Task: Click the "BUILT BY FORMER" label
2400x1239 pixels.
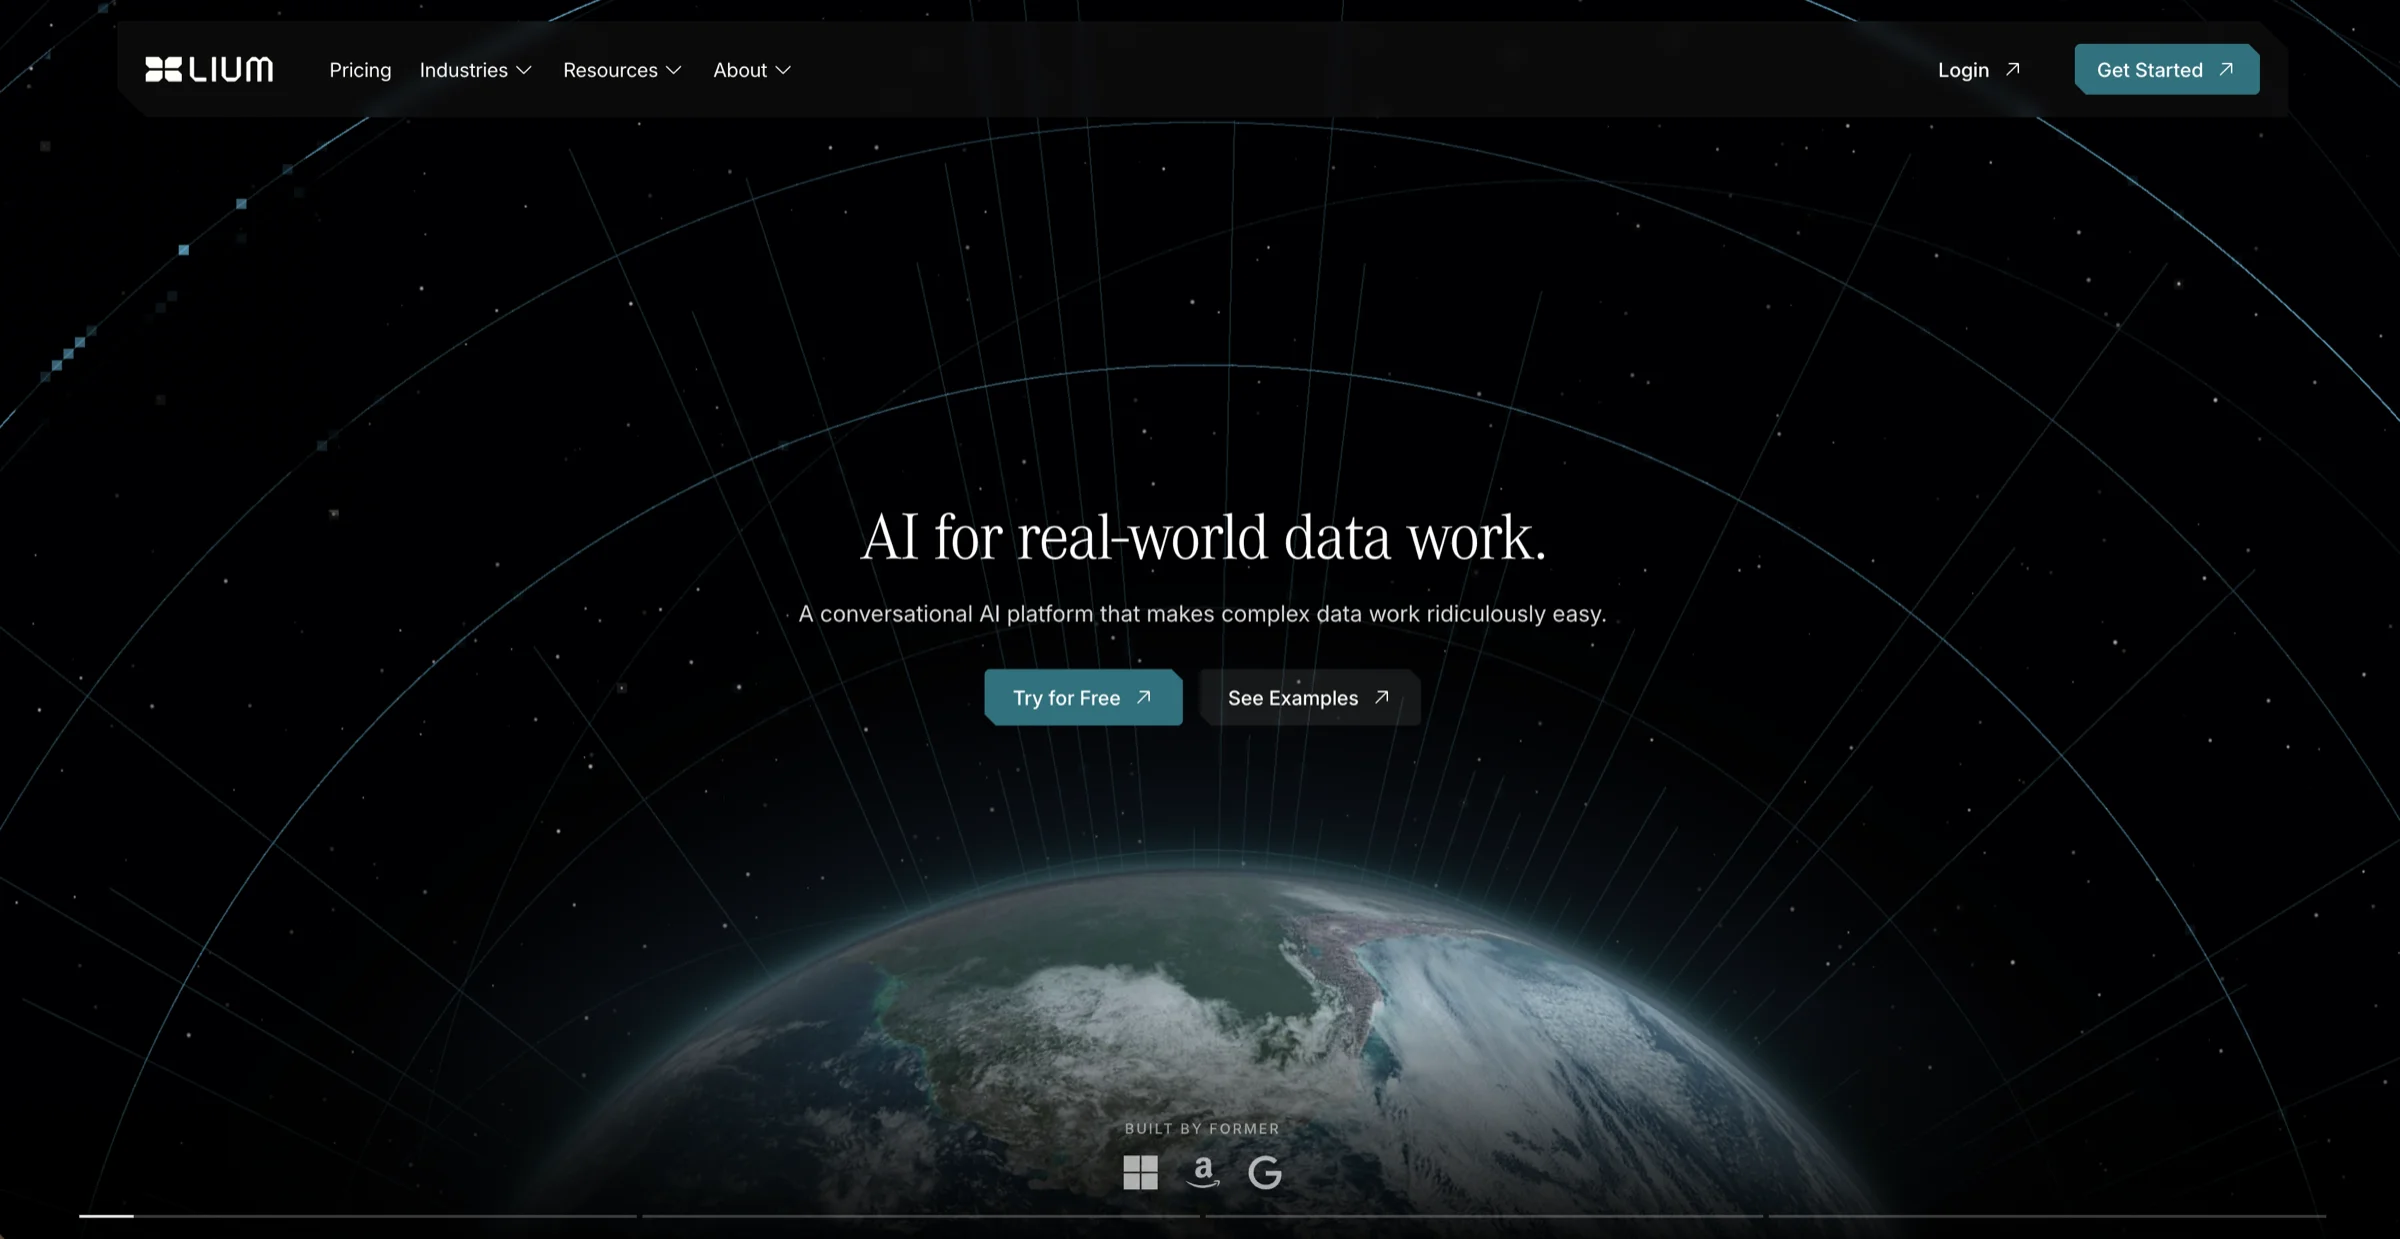Action: (1202, 1128)
